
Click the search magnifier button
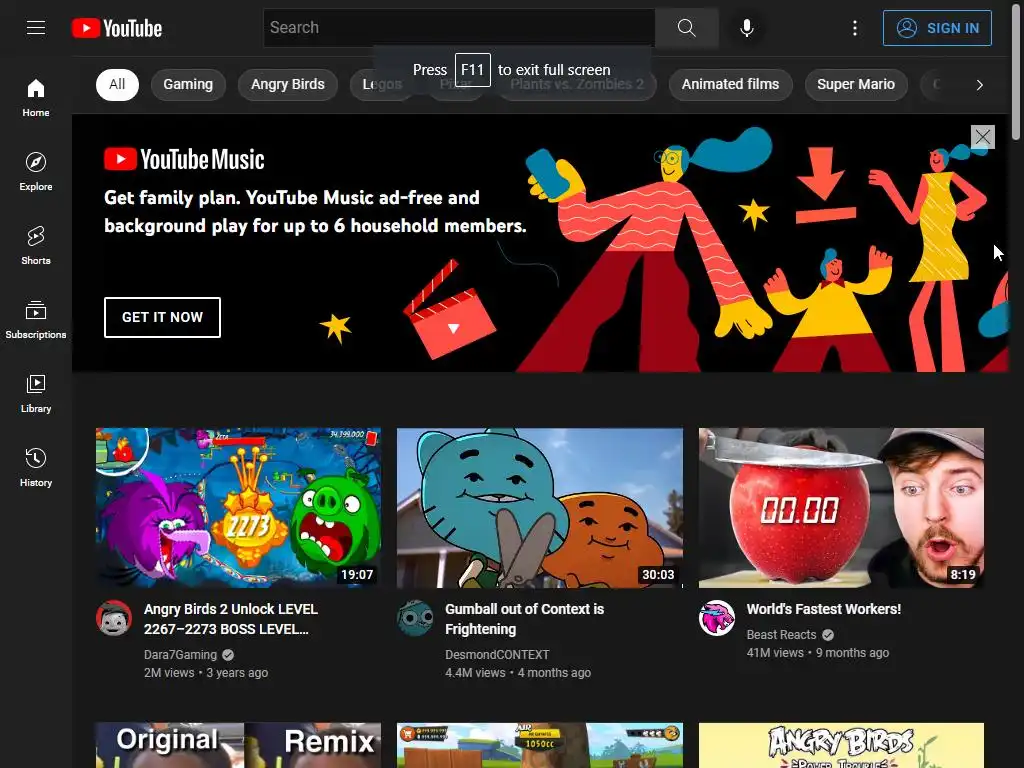(x=686, y=27)
